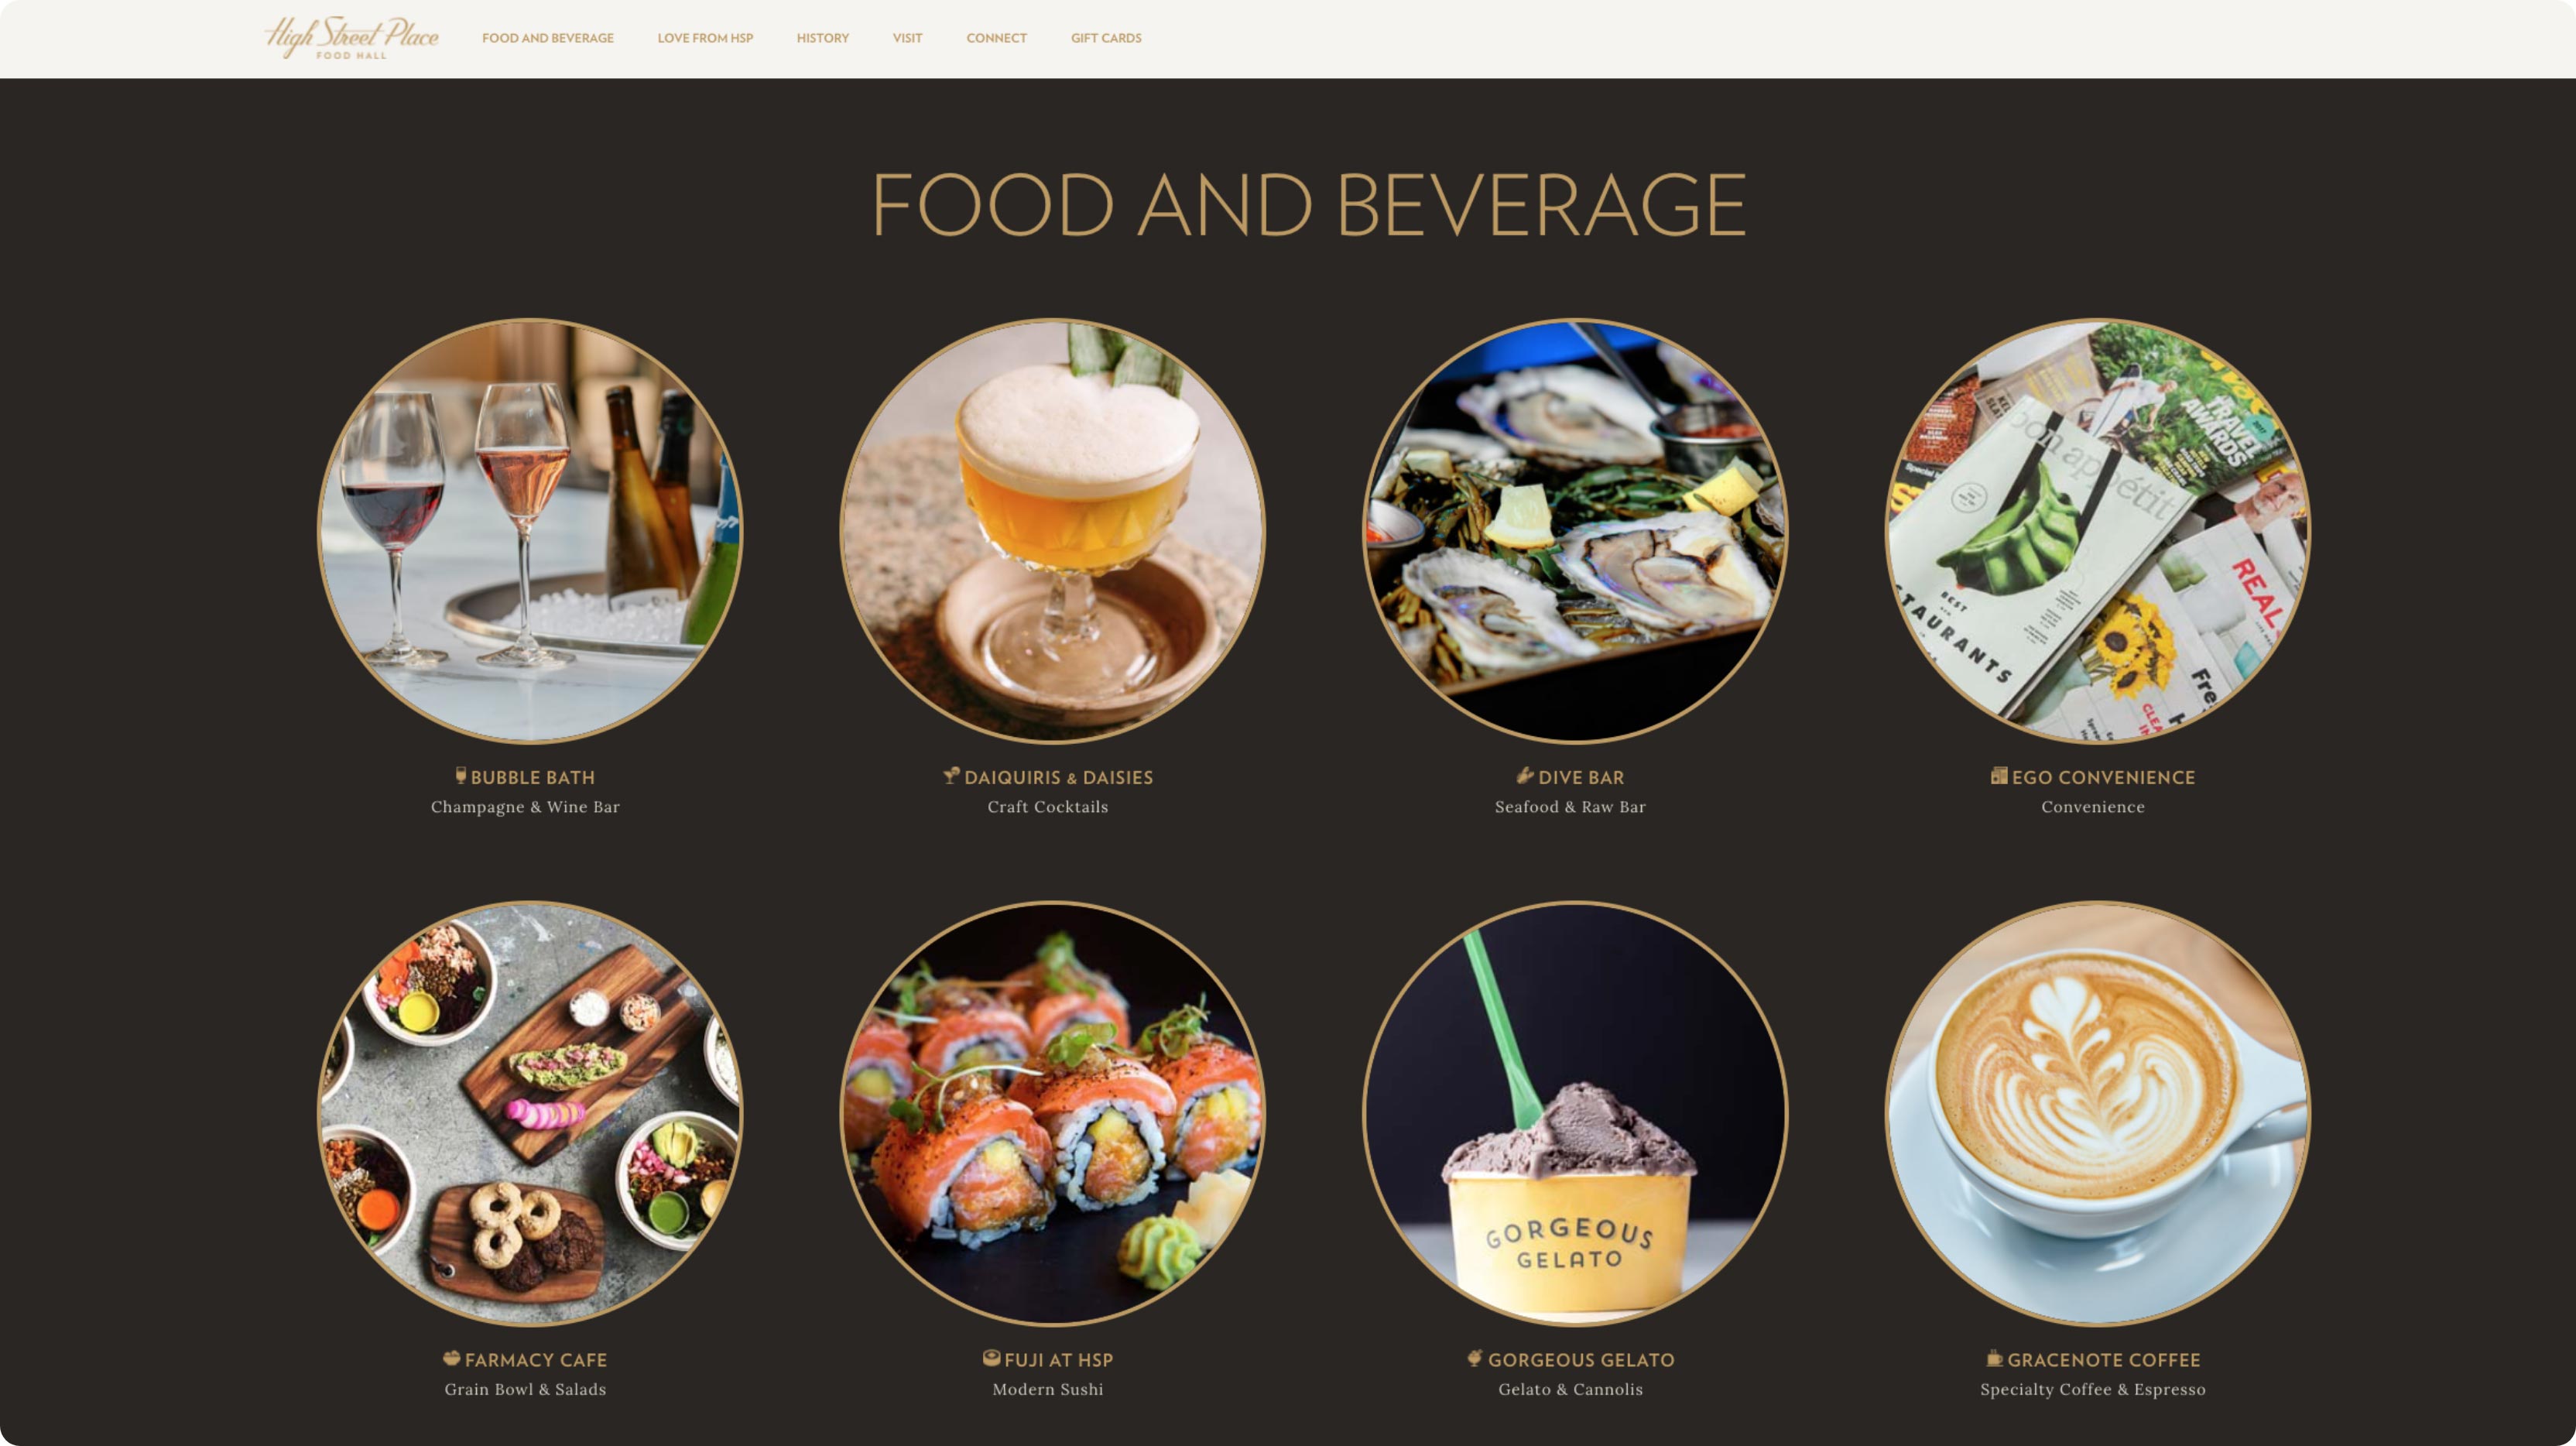Click the store icon beside Ego Convenience
Viewport: 2576px width, 1446px height.
[x=1999, y=775]
